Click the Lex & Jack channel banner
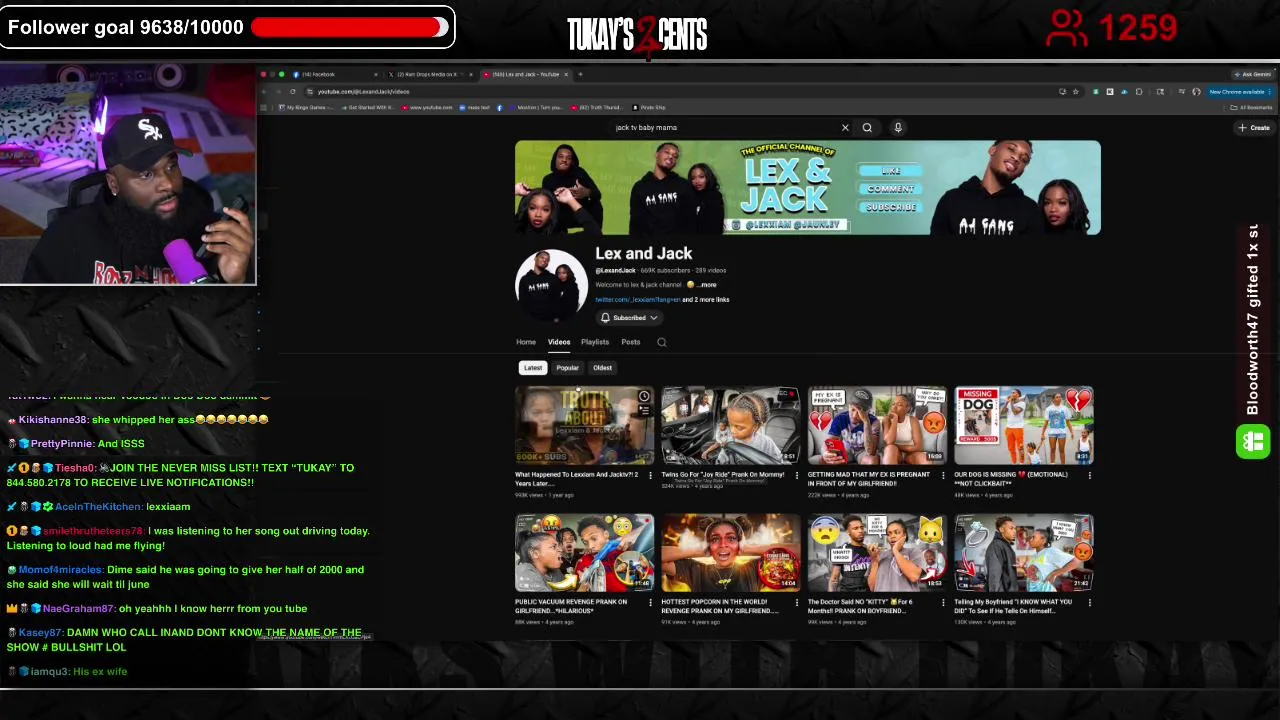Image resolution: width=1280 pixels, height=720 pixels. coord(808,188)
